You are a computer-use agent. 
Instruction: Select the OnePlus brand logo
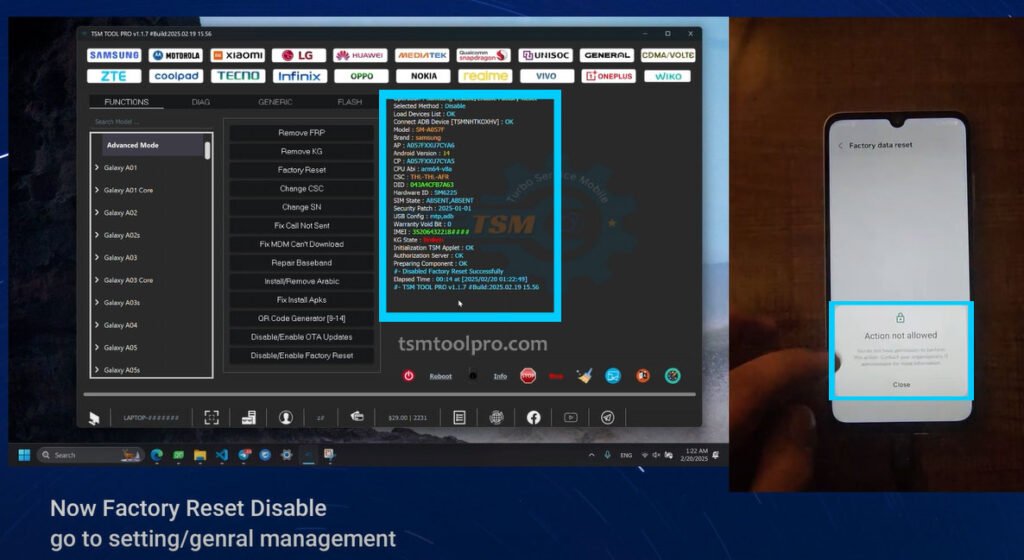click(x=609, y=76)
